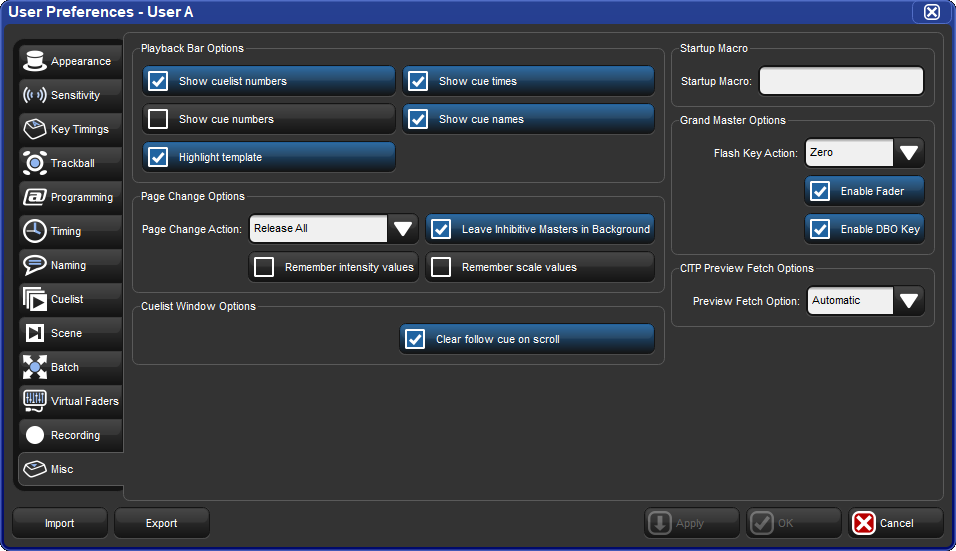956x551 pixels.
Task: Disable the Enable Fader checkbox
Action: 820,191
